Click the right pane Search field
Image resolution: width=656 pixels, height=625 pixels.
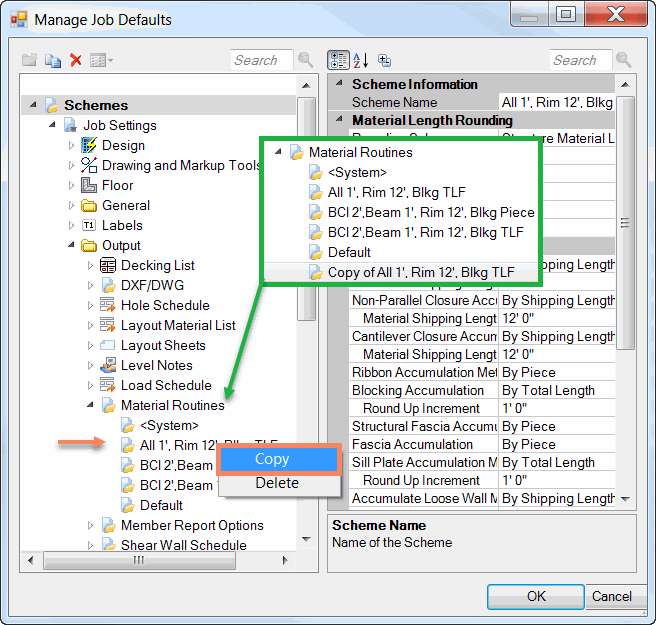pyautogui.click(x=580, y=60)
